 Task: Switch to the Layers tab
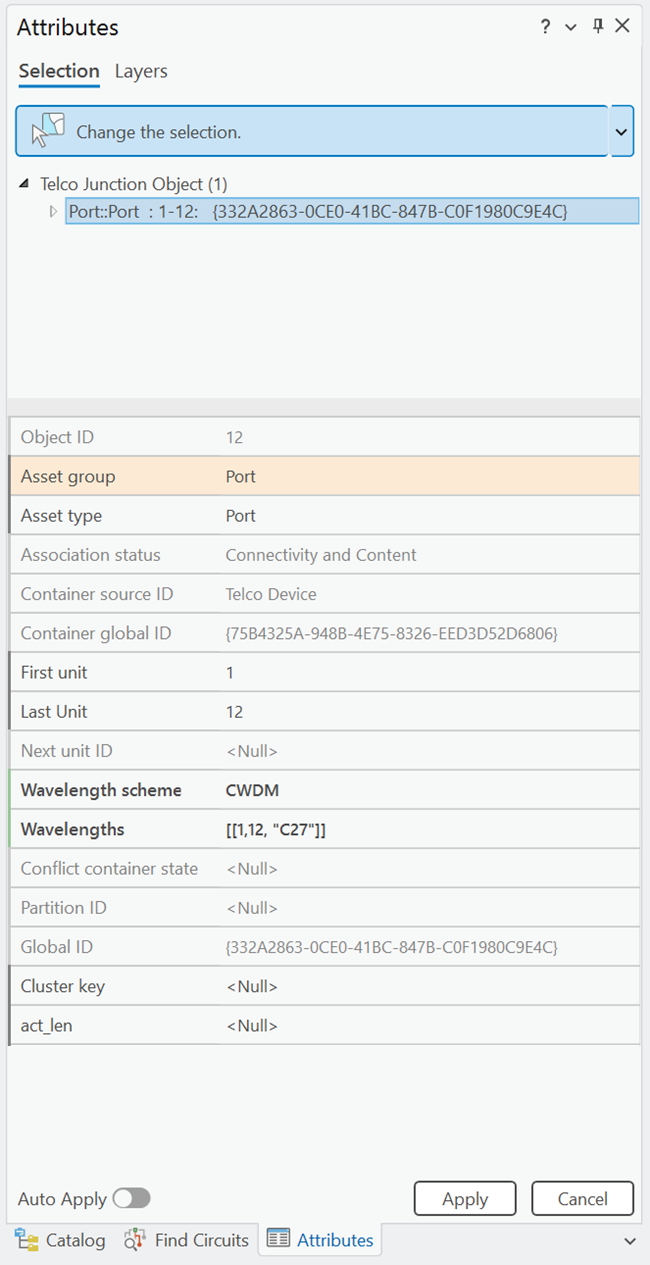coord(141,71)
